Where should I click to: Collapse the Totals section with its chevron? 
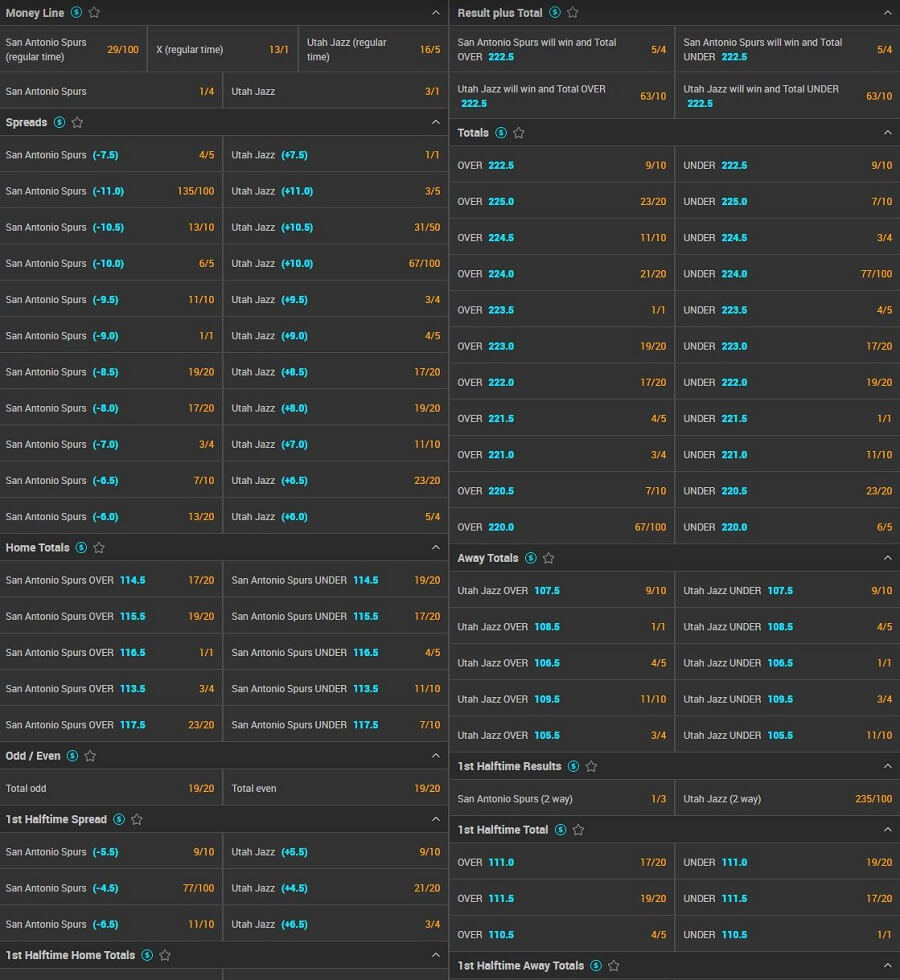click(888, 132)
